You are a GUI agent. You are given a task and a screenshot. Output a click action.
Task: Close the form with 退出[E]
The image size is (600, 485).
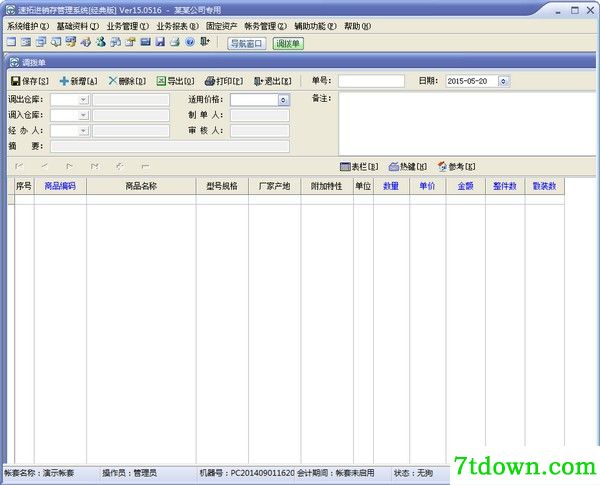pyautogui.click(x=272, y=81)
